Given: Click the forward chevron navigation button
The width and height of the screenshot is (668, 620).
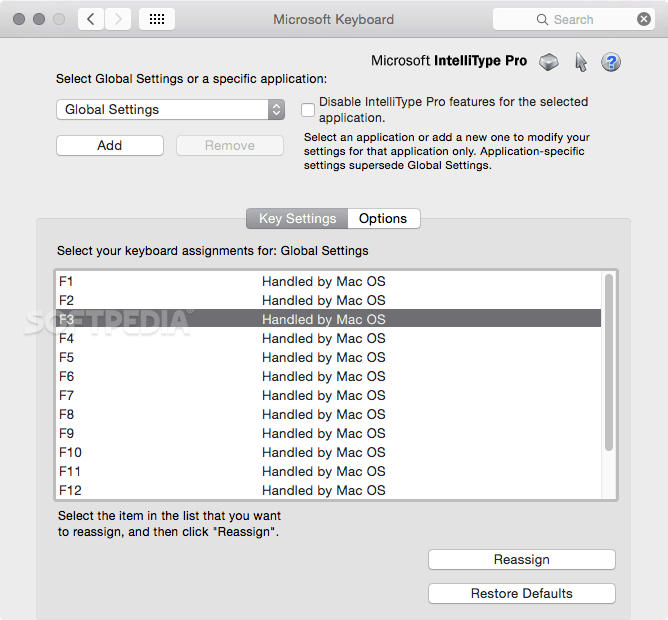Looking at the screenshot, I should click(x=118, y=19).
